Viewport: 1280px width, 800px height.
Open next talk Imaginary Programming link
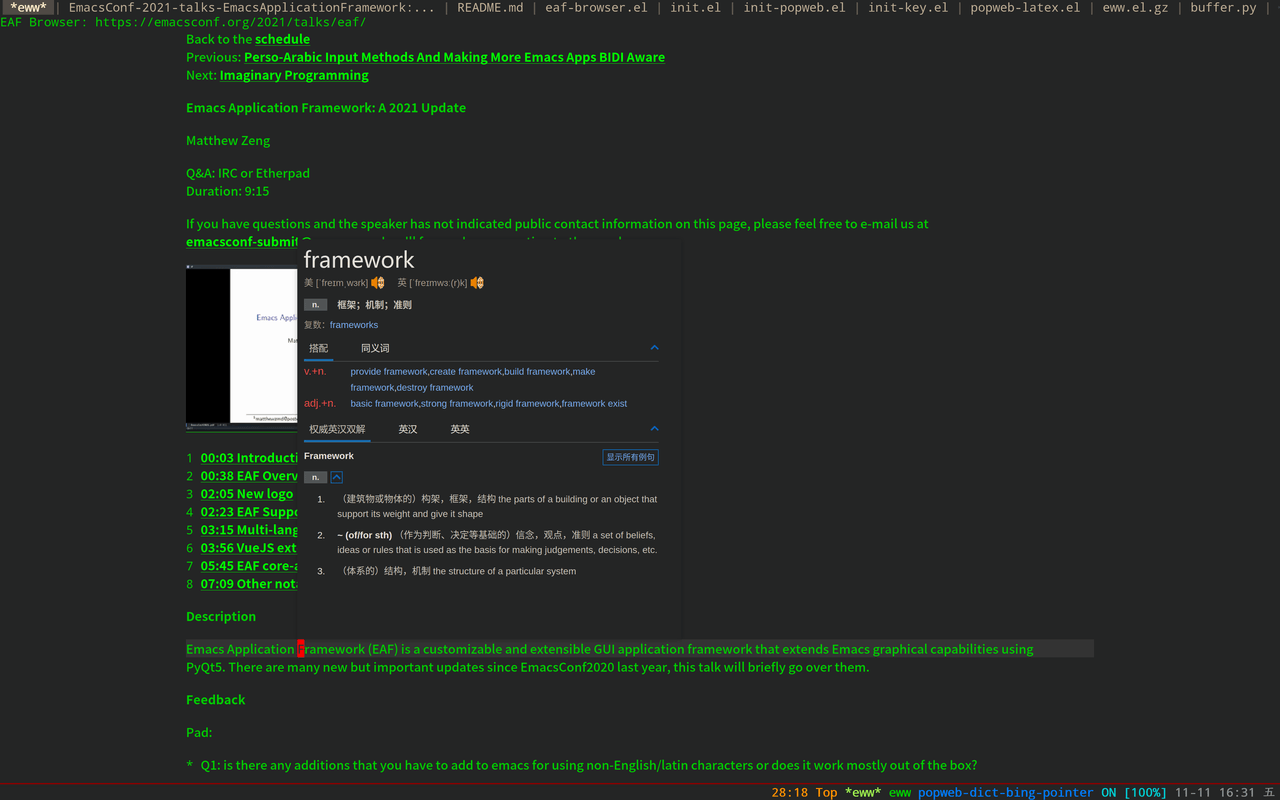294,75
